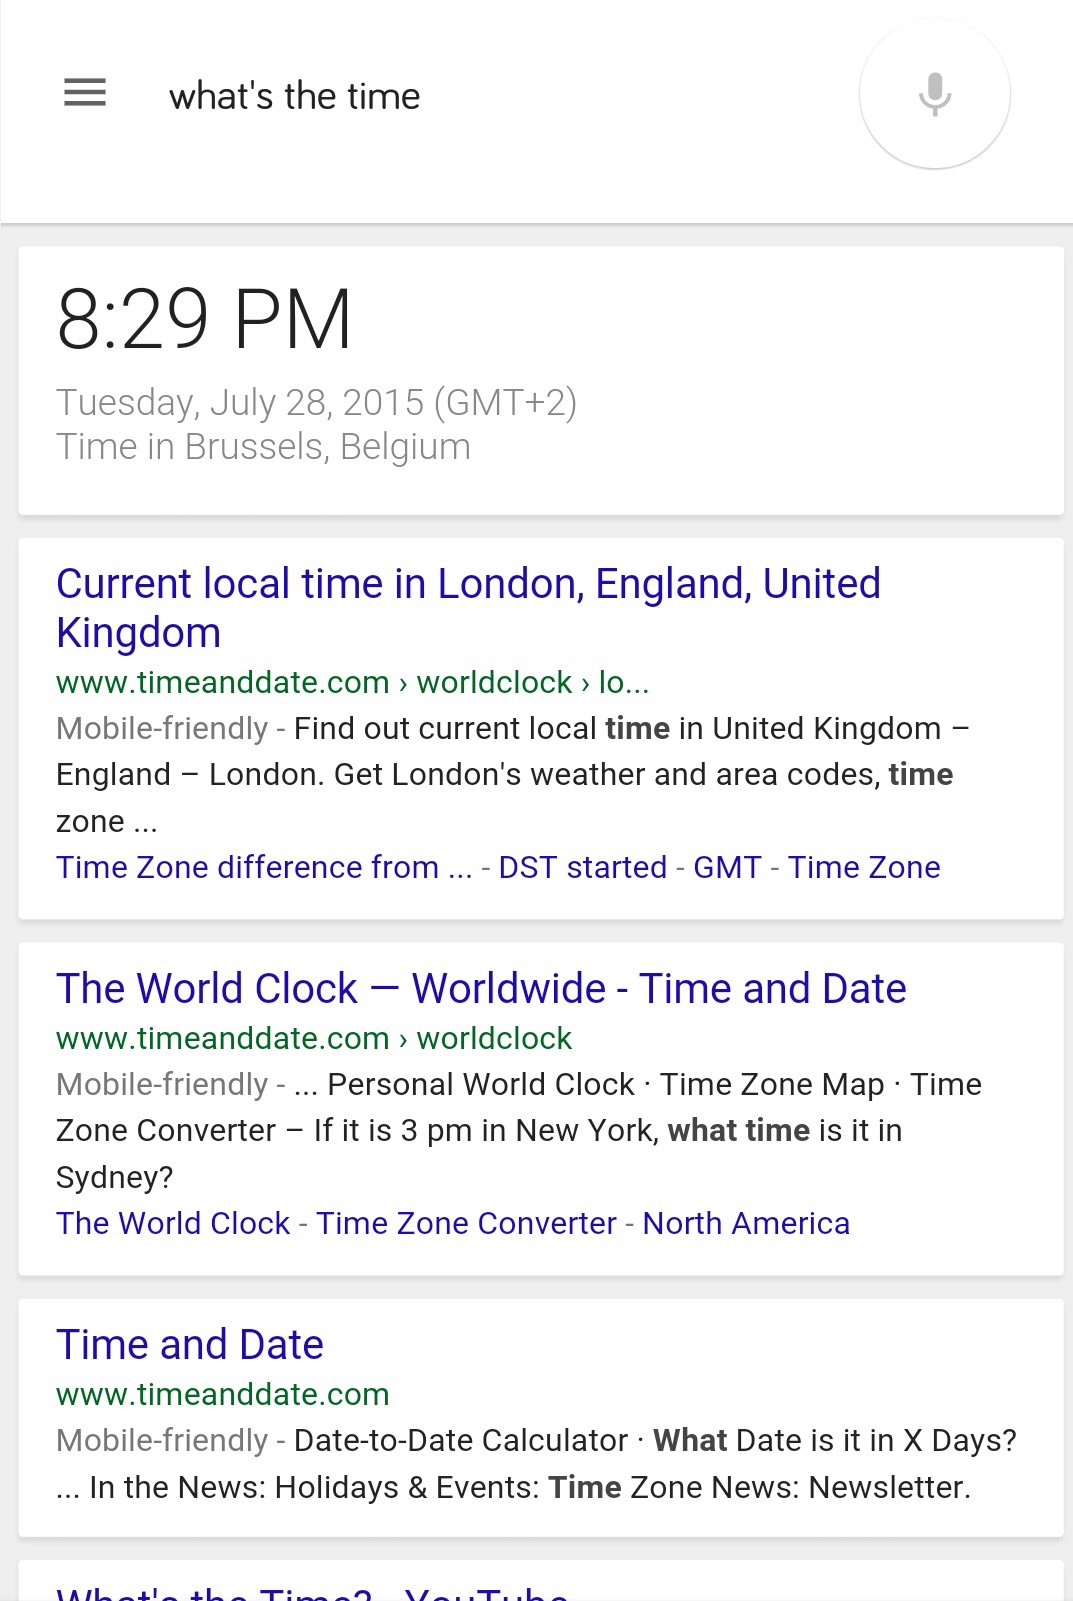Open Current local time in London result
The image size is (1073, 1601).
click(x=468, y=608)
